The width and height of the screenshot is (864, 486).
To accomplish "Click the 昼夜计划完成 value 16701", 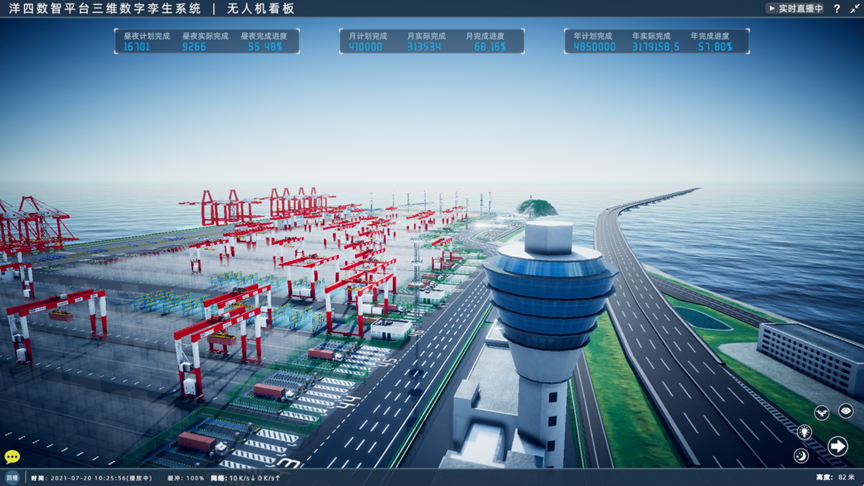I will point(137,46).
